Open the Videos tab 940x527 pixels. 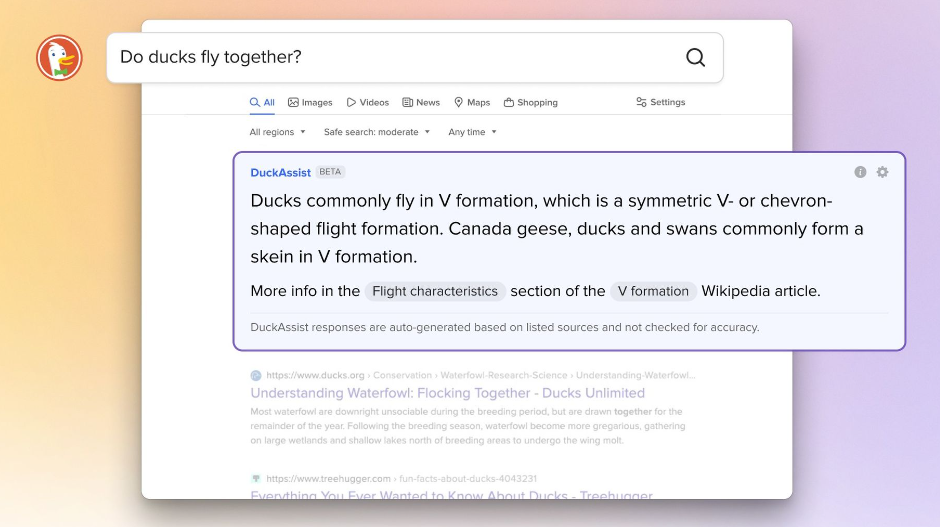(367, 103)
